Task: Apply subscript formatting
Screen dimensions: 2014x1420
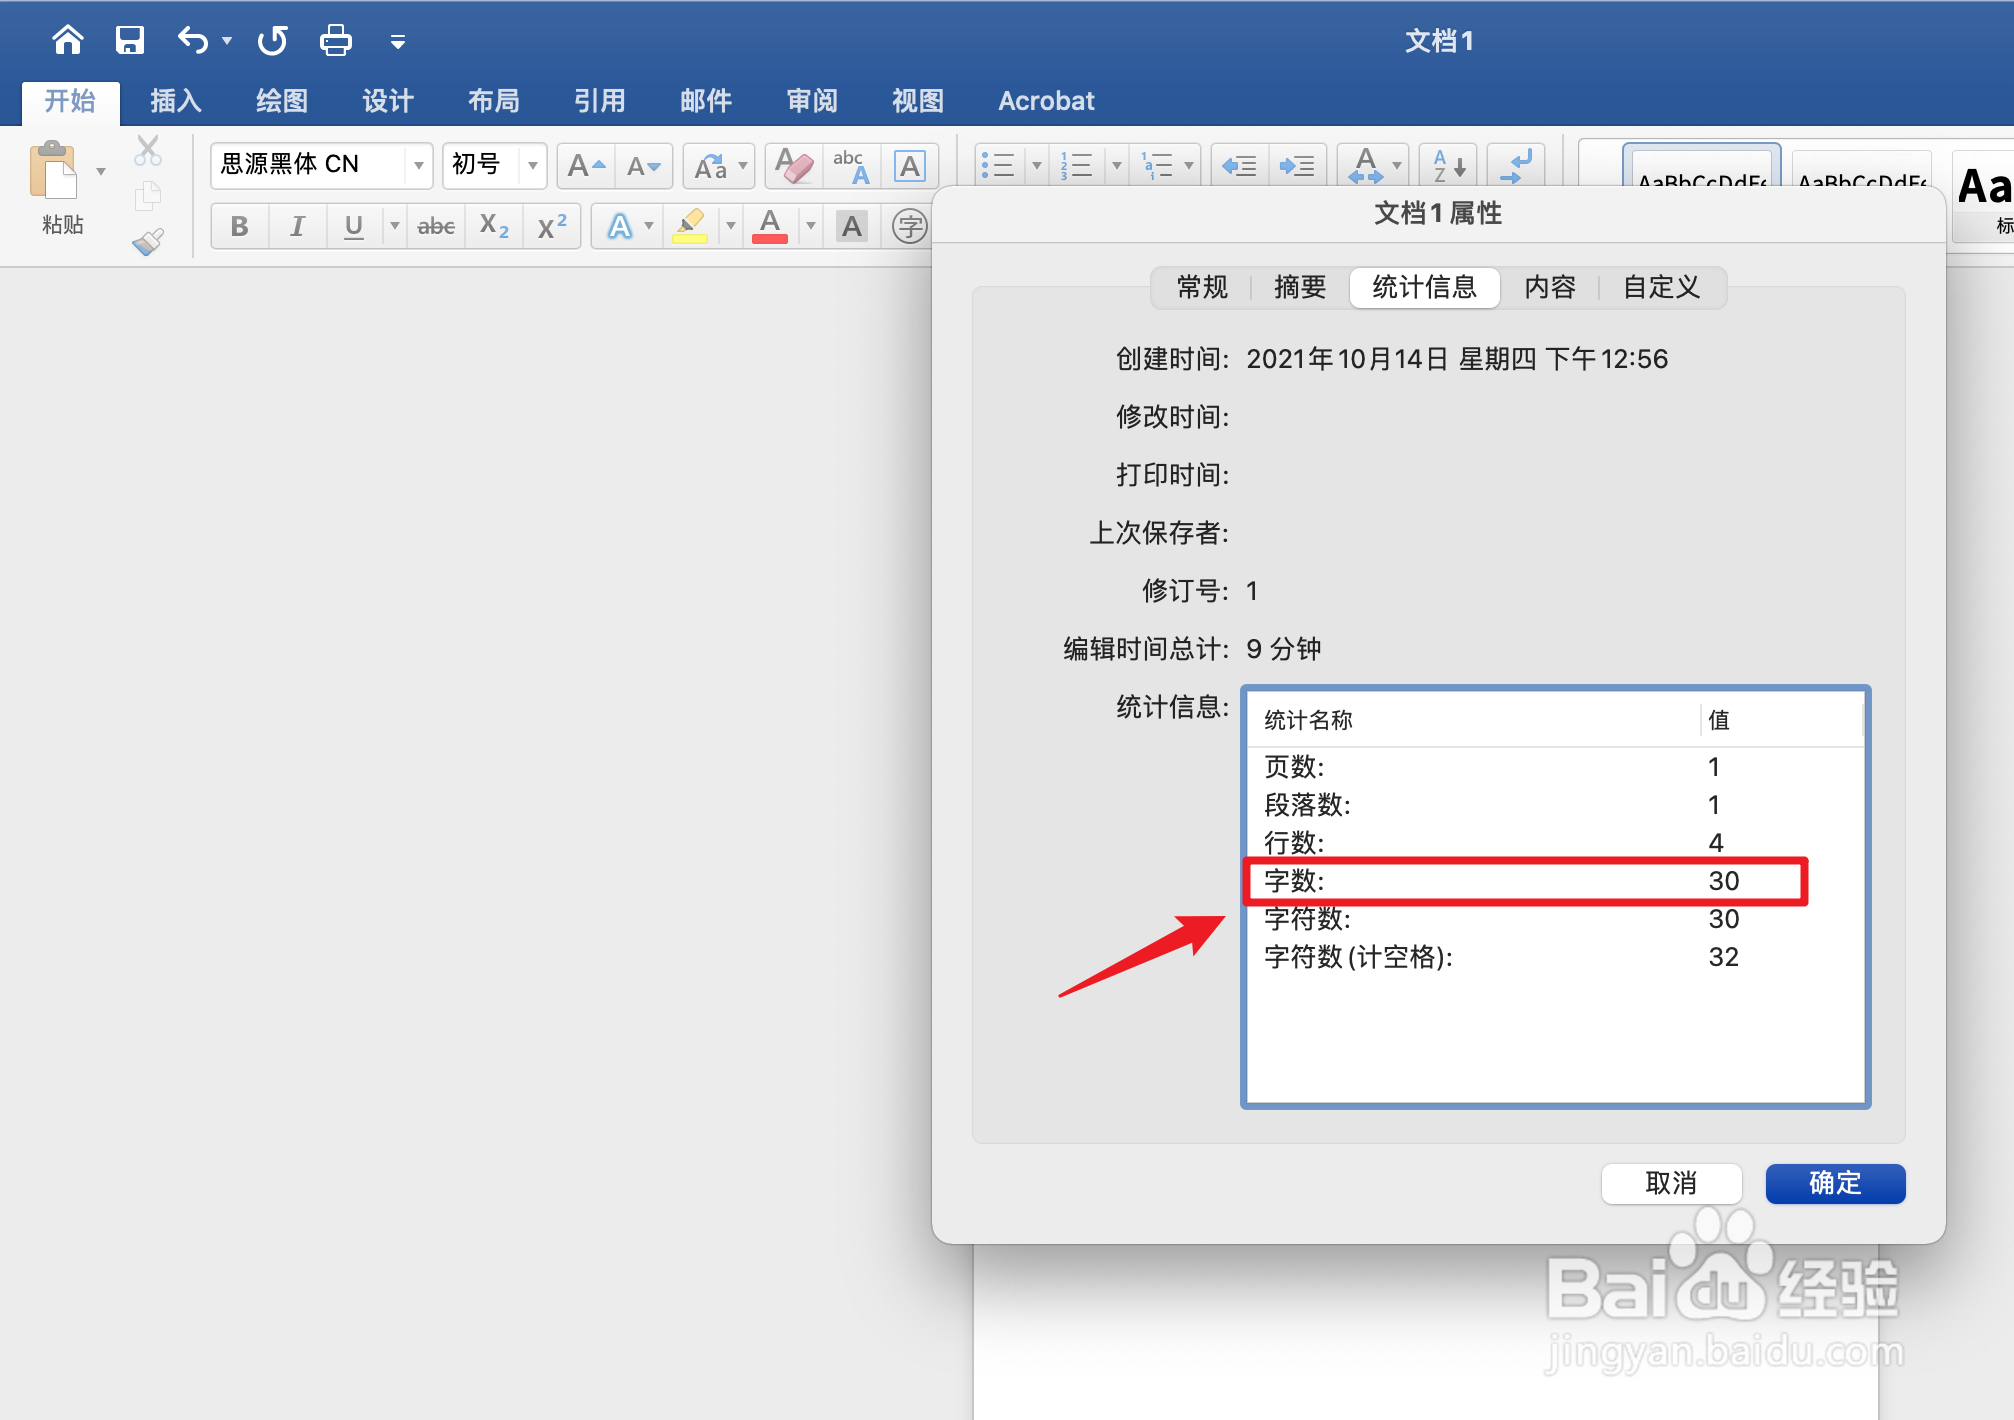Action: [493, 226]
